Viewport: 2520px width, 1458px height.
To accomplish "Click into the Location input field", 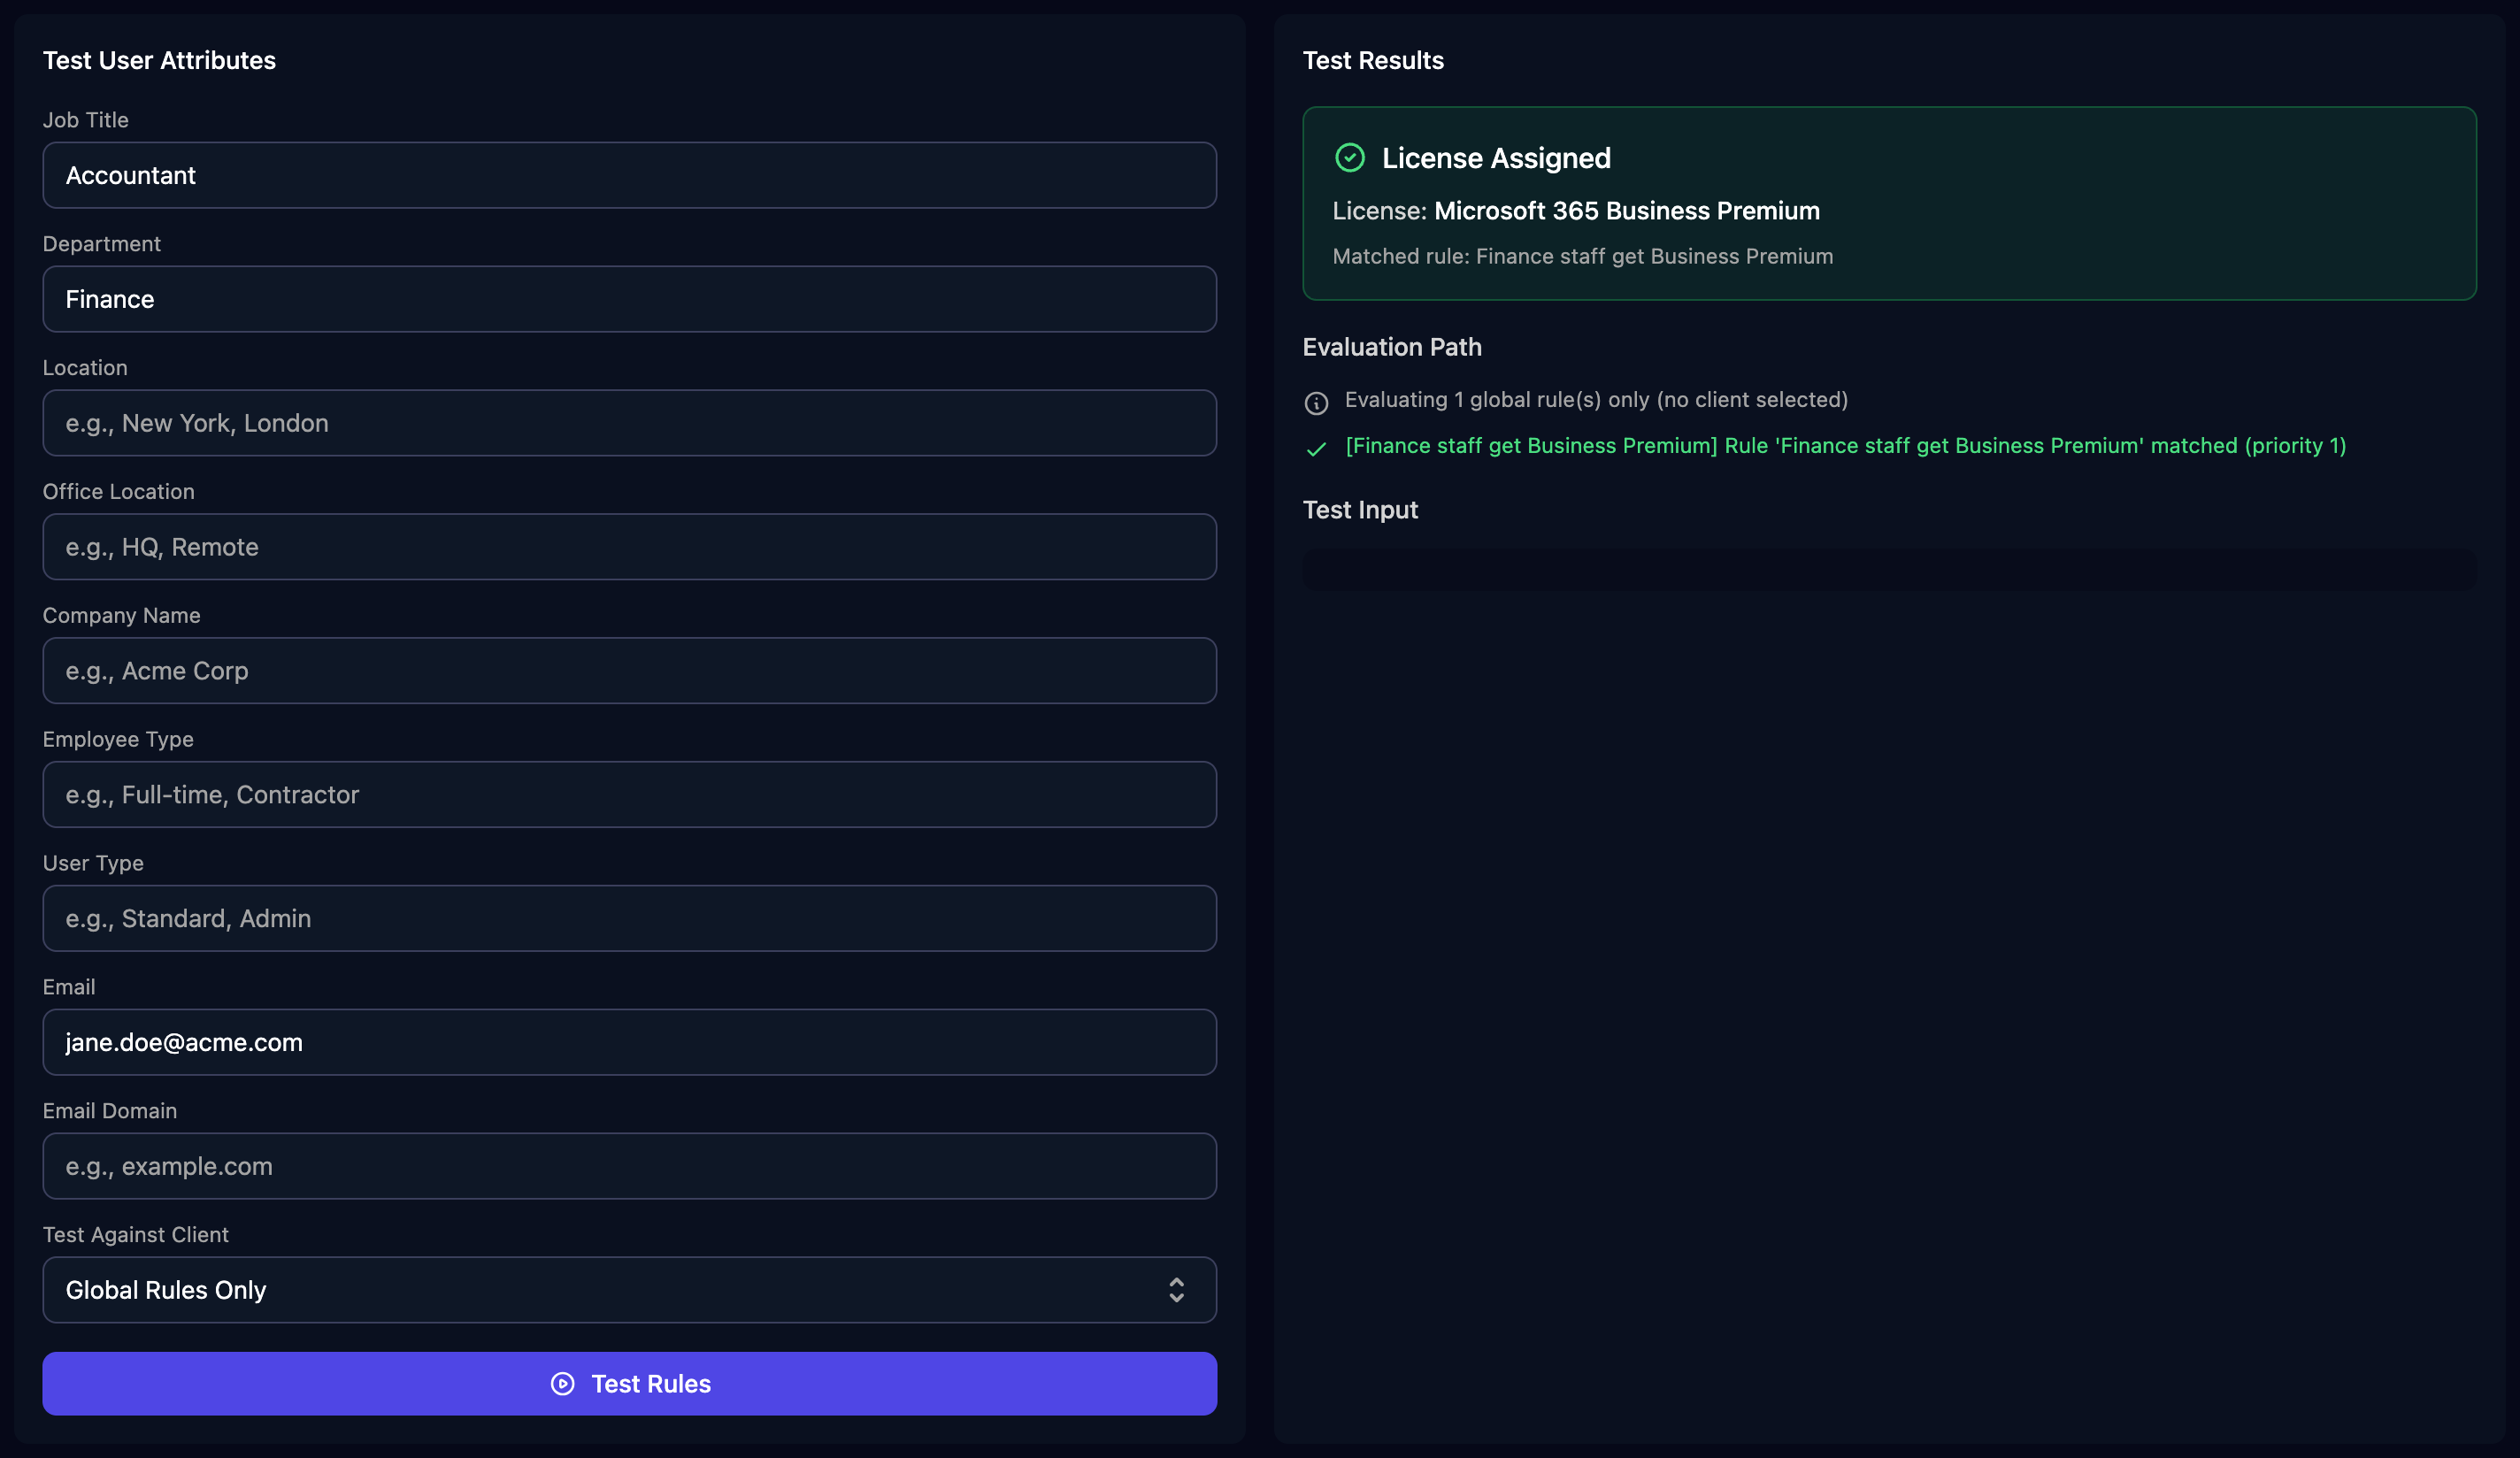I will pyautogui.click(x=629, y=423).
